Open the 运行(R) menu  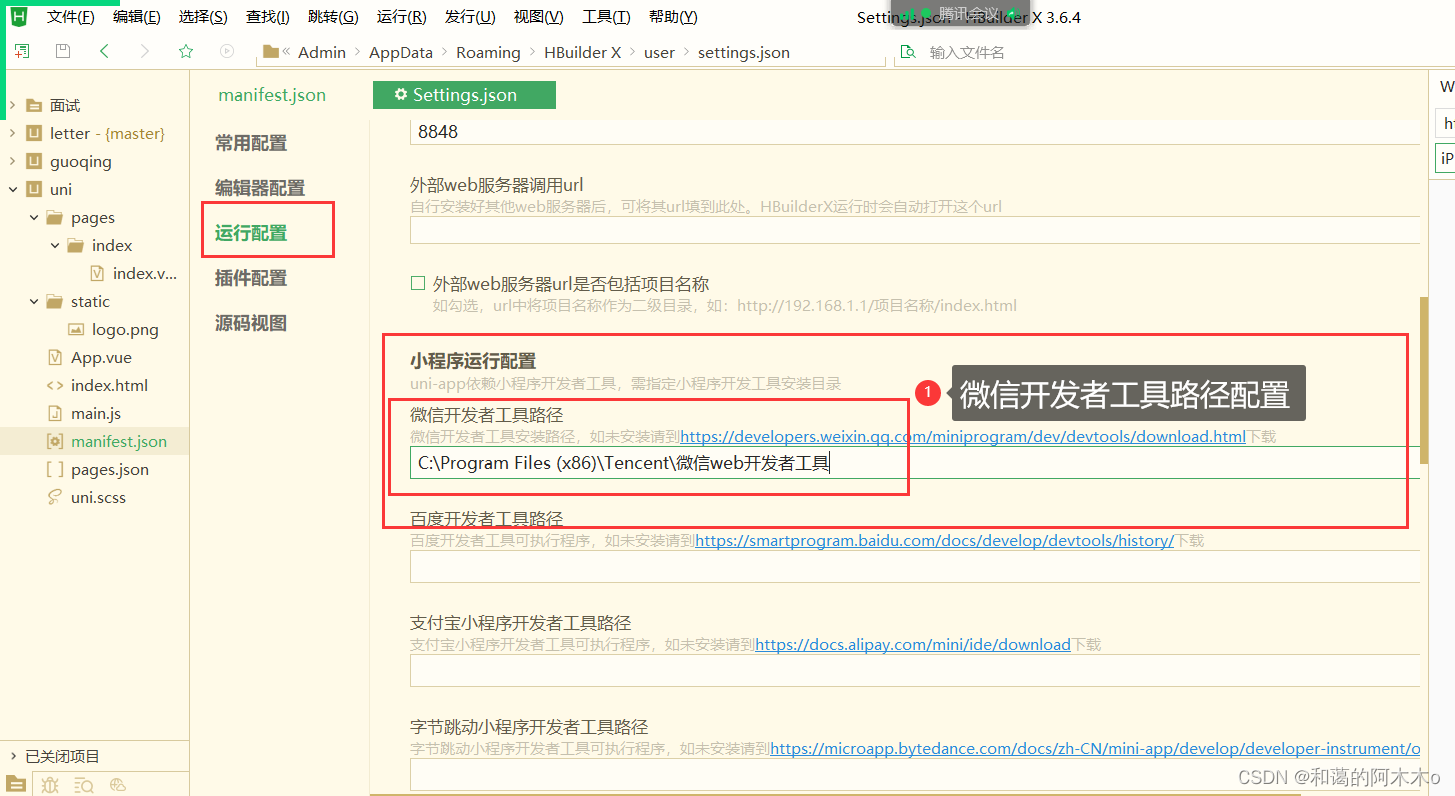coord(402,17)
